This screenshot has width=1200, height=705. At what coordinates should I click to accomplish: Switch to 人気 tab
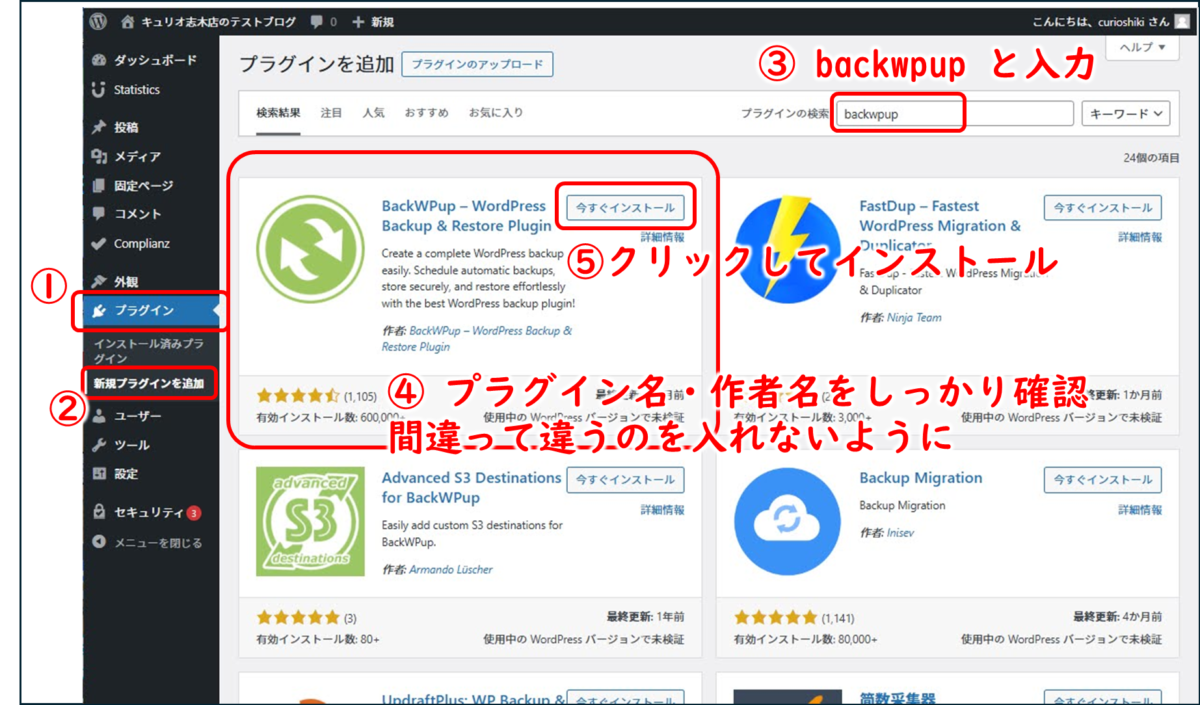tap(373, 113)
